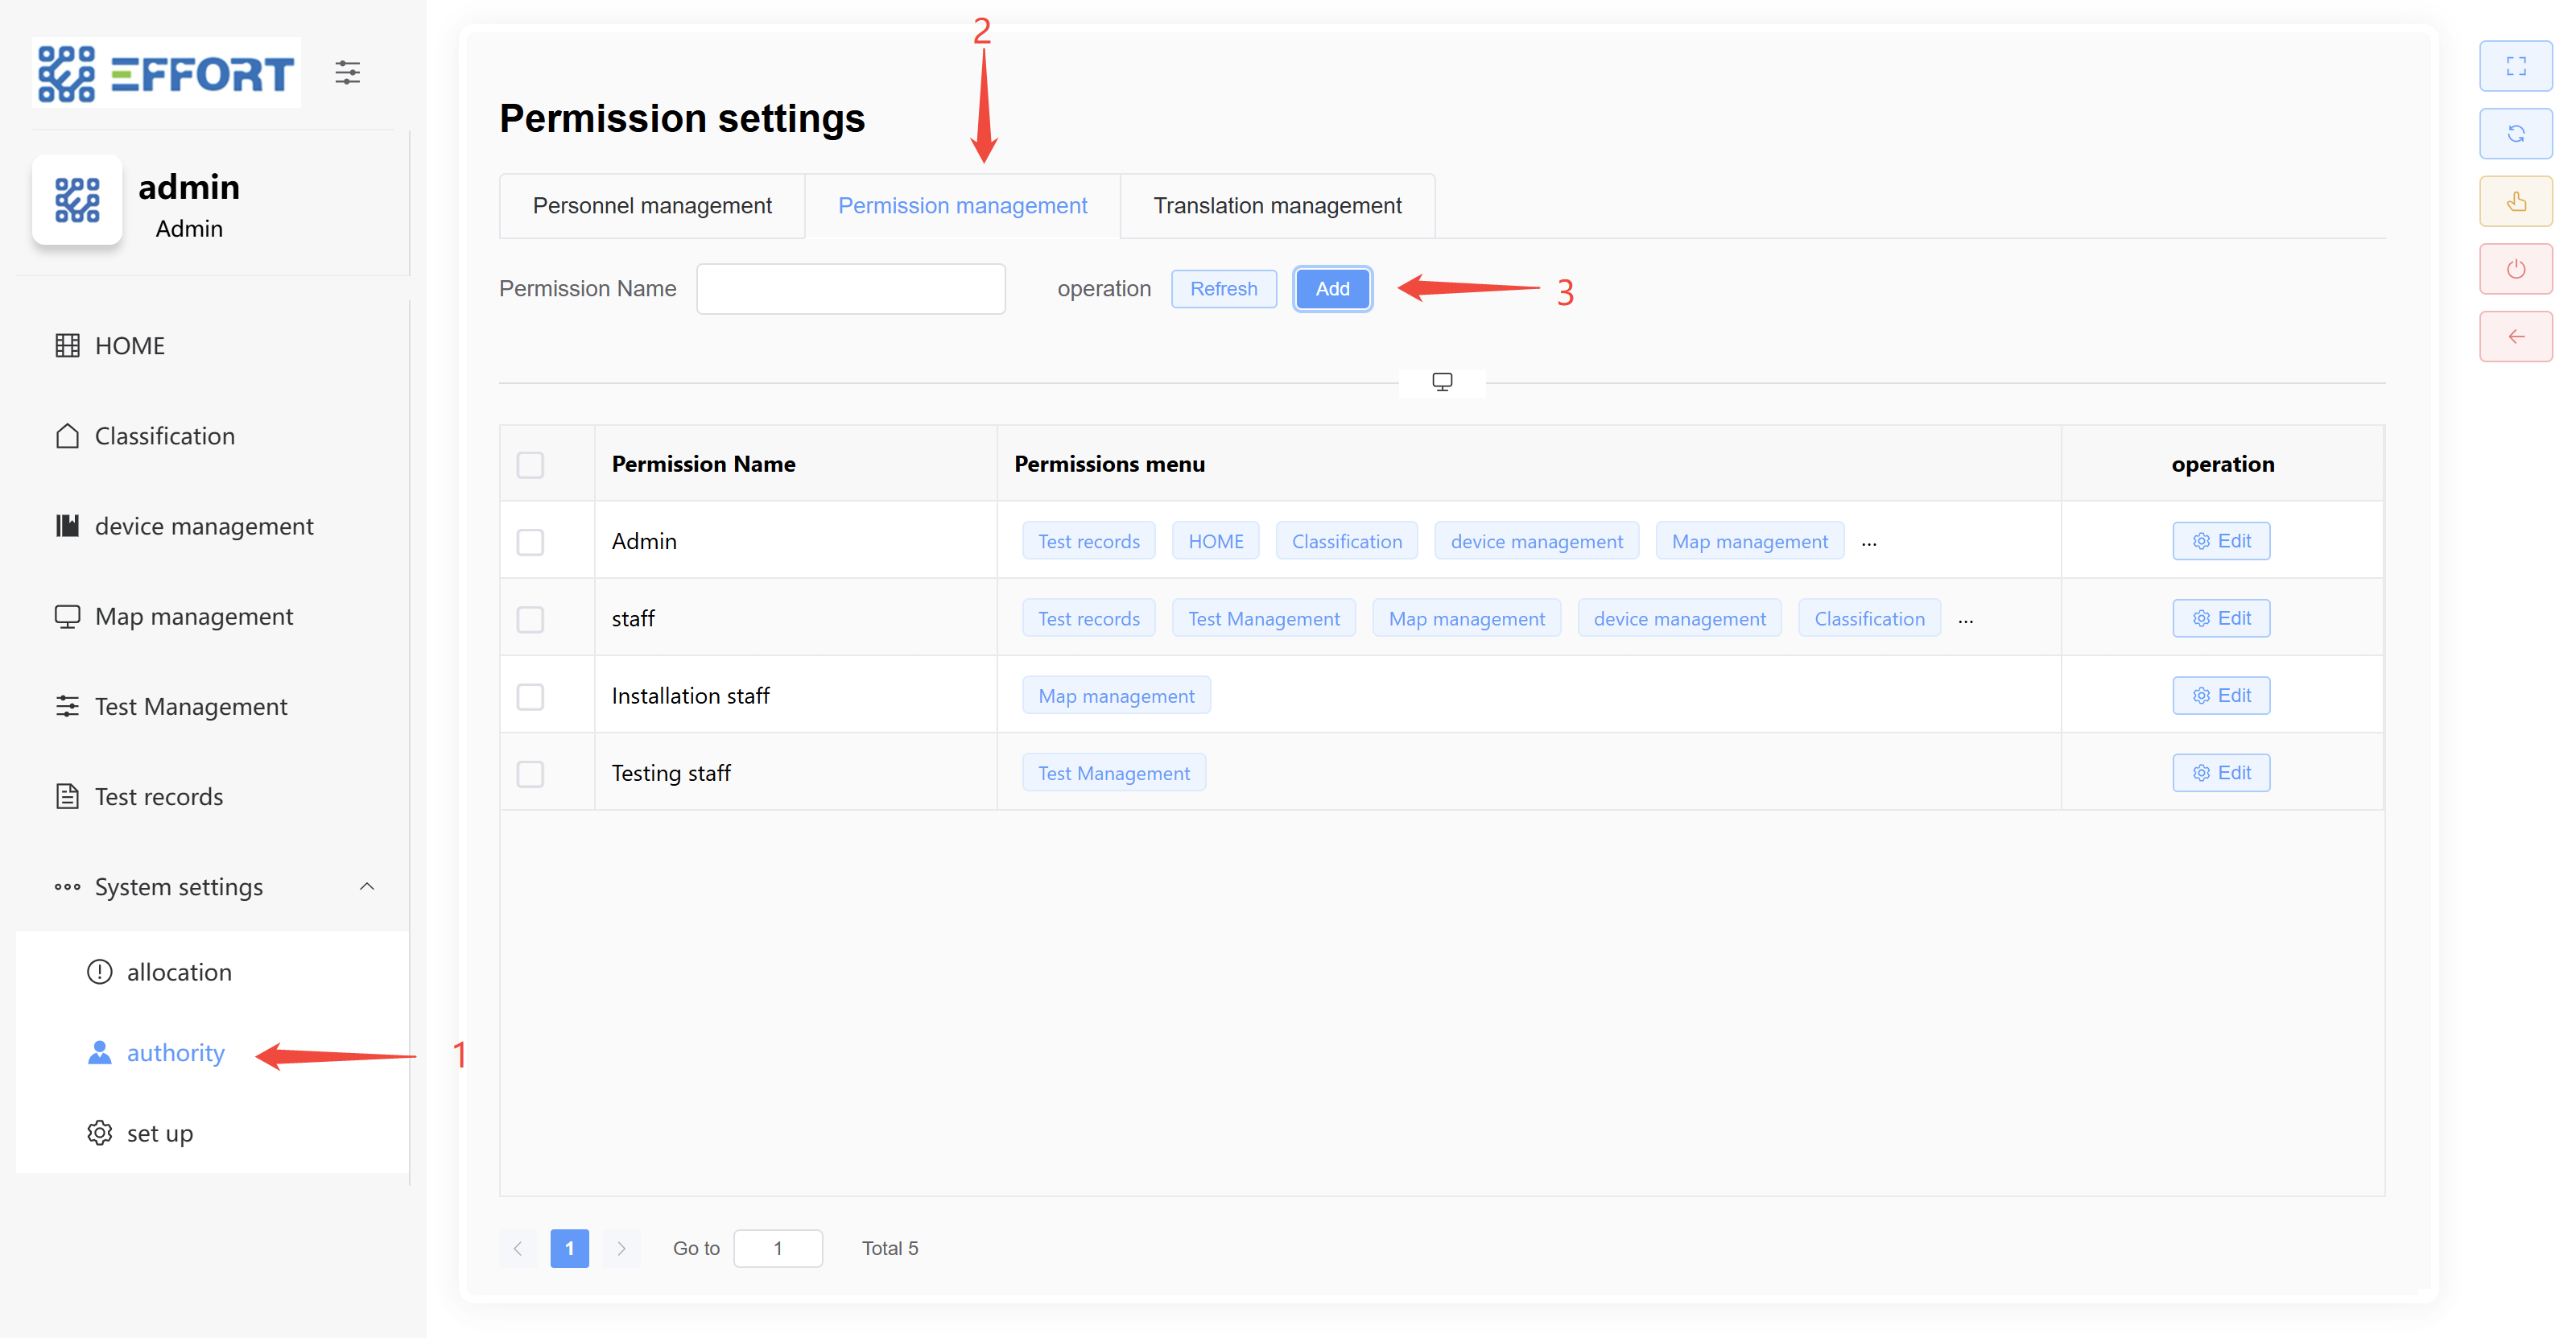Click Edit for Testing staff row
The image size is (2576, 1338).
coord(2220,773)
